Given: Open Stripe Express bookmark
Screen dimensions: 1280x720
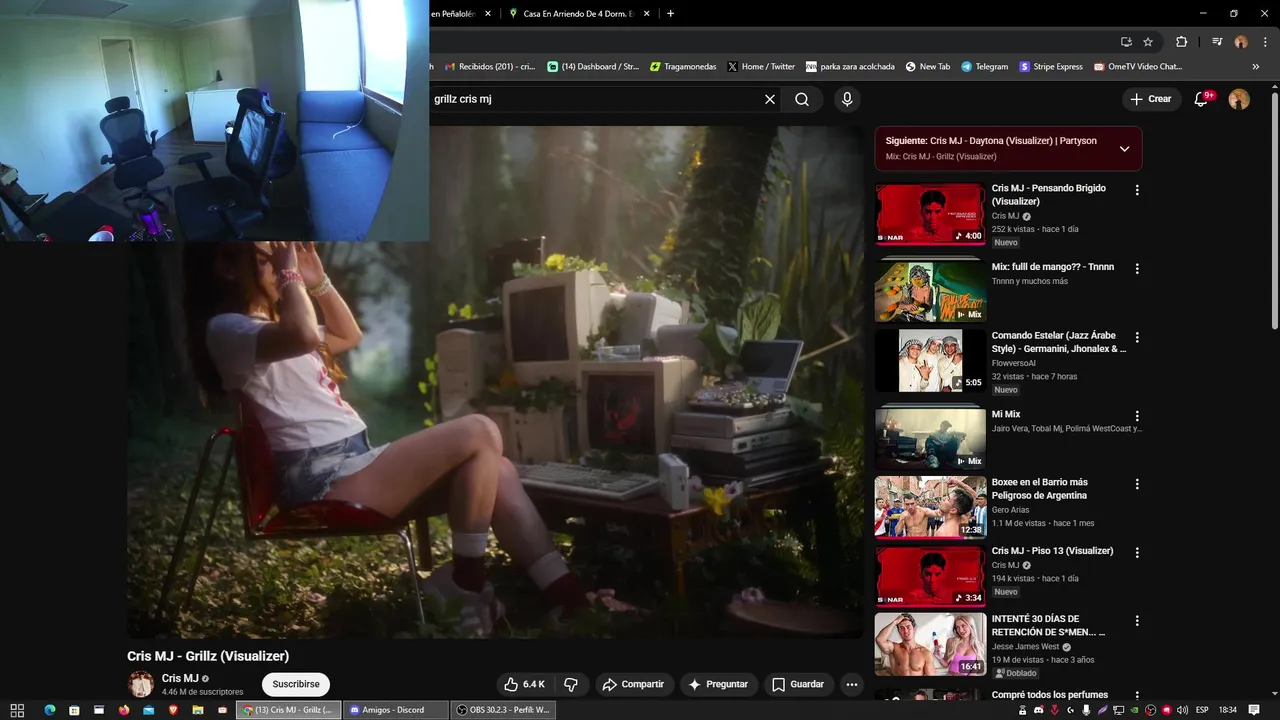Looking at the screenshot, I should [1051, 67].
